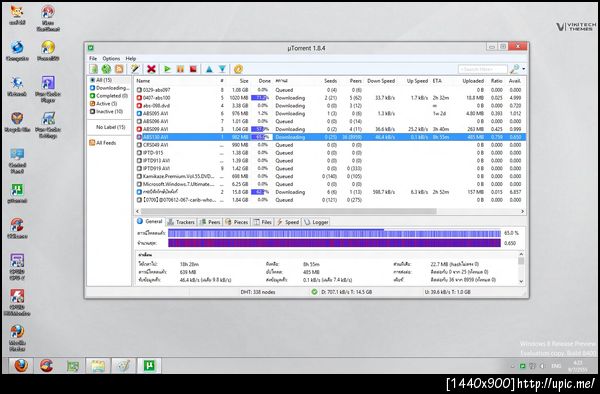This screenshot has height=394, width=600.
Task: Sort torrents by ETA column header
Action: [x=437, y=81]
